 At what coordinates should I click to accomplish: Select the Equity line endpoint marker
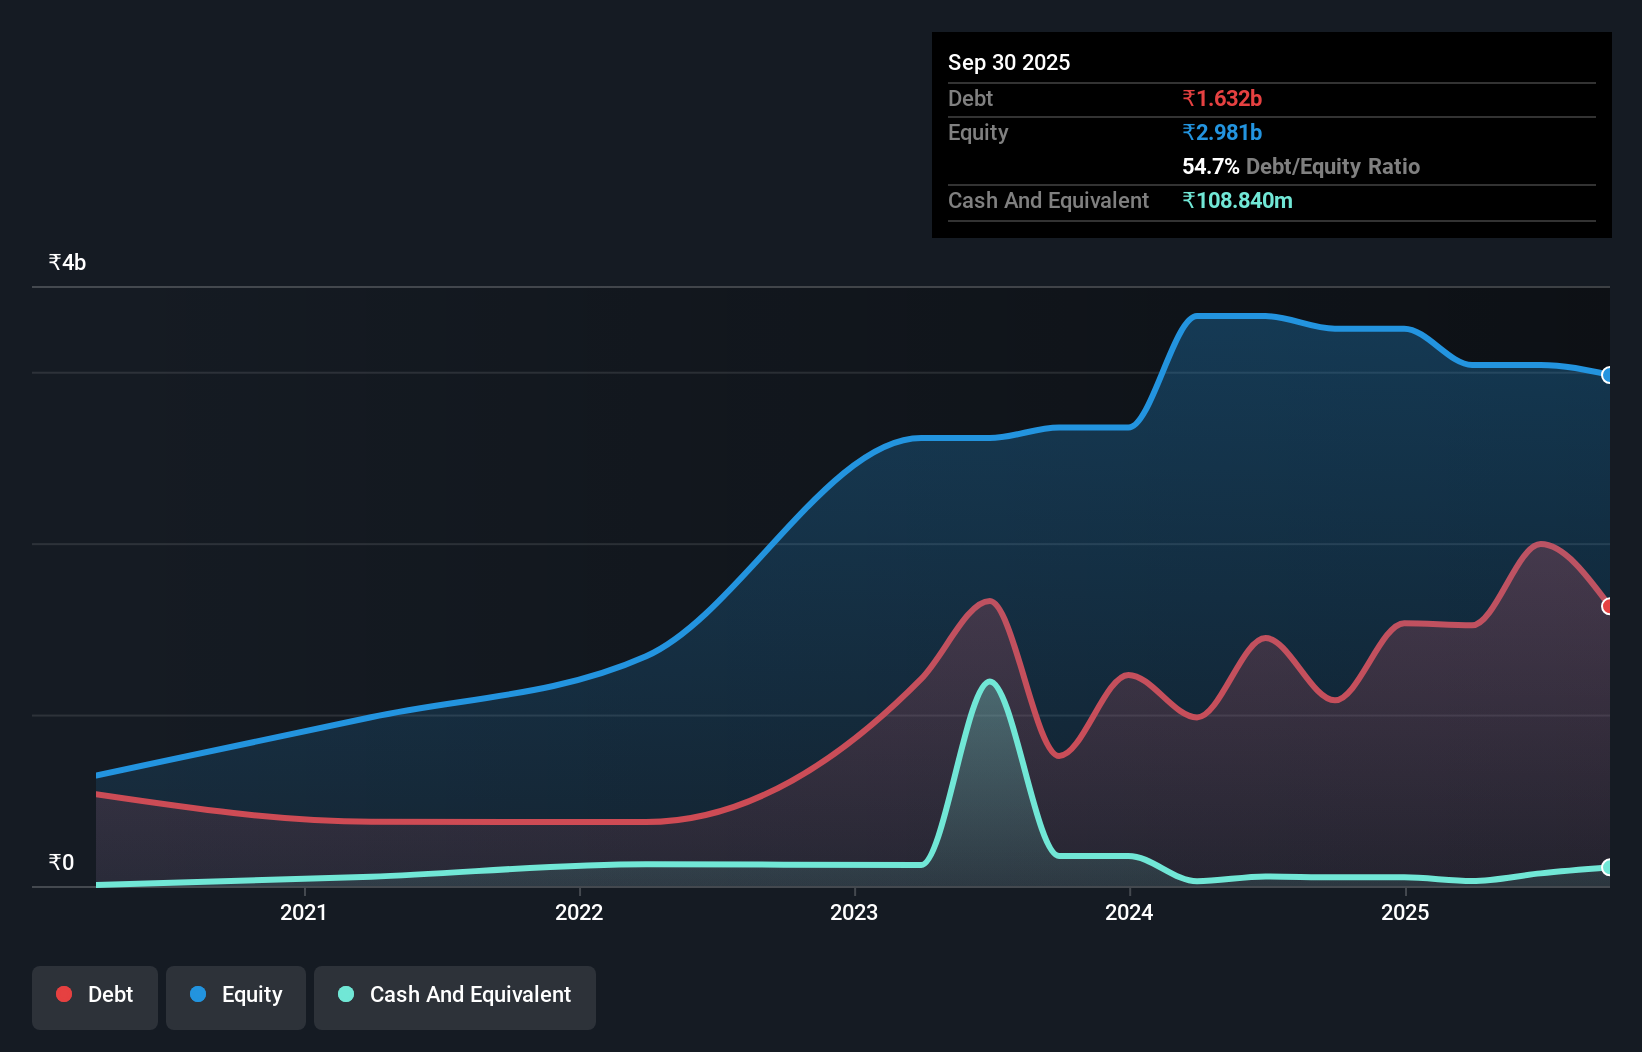[1607, 376]
